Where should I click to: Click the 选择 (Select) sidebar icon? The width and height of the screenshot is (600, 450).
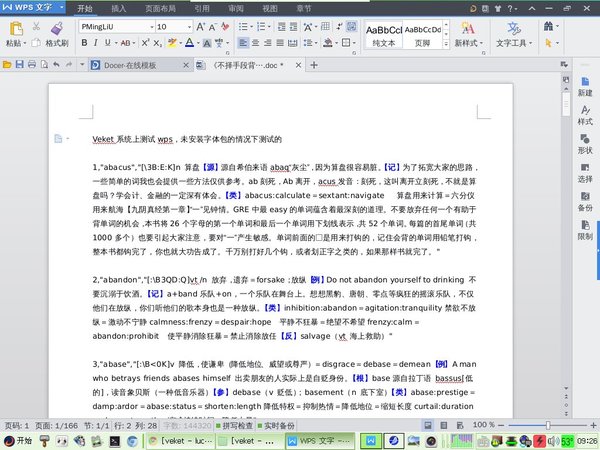[x=585, y=170]
